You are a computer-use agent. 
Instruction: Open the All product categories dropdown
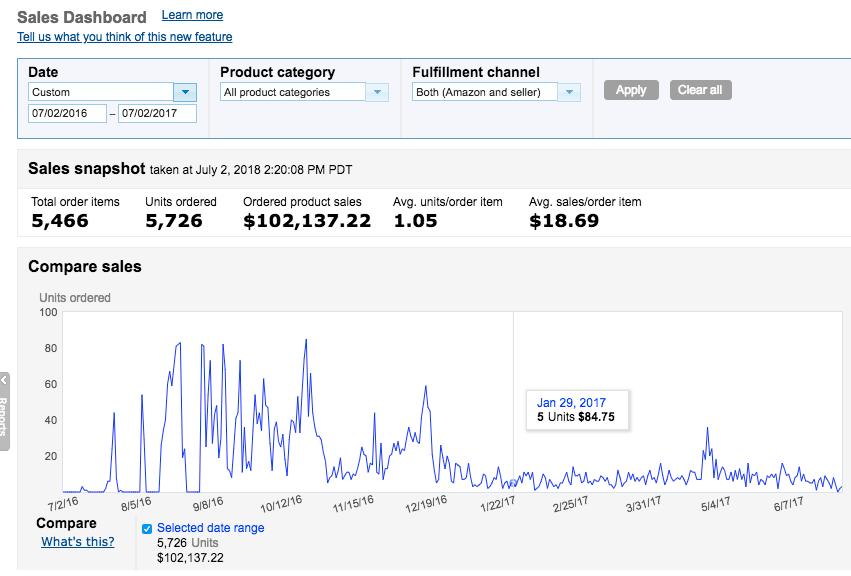(304, 92)
